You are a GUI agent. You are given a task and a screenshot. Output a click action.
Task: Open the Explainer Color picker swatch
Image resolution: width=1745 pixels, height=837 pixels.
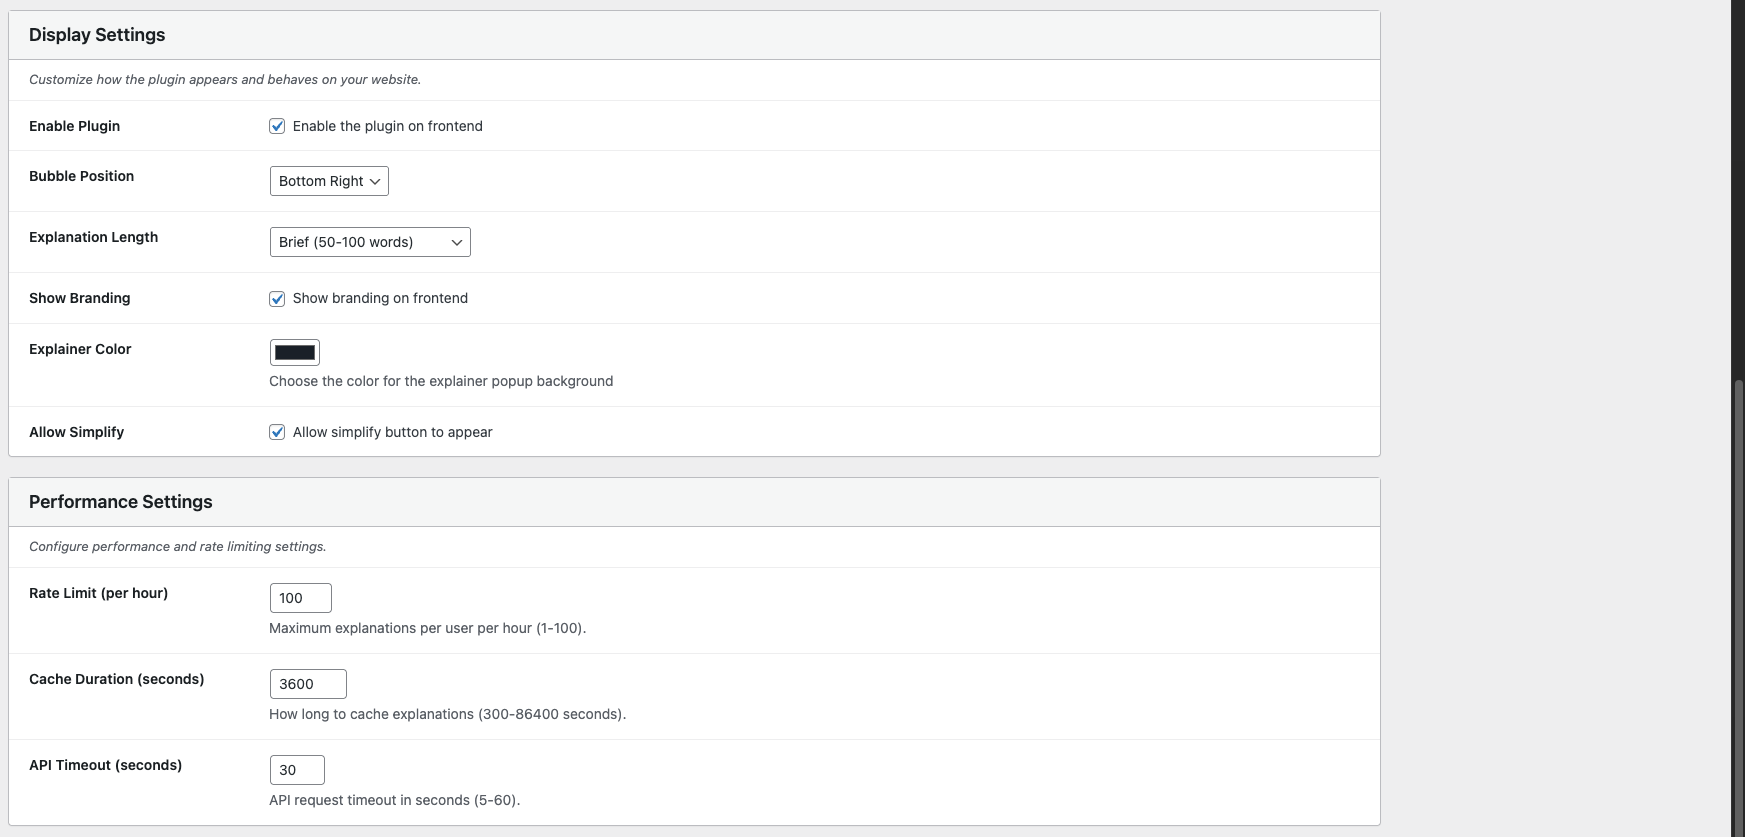point(295,352)
